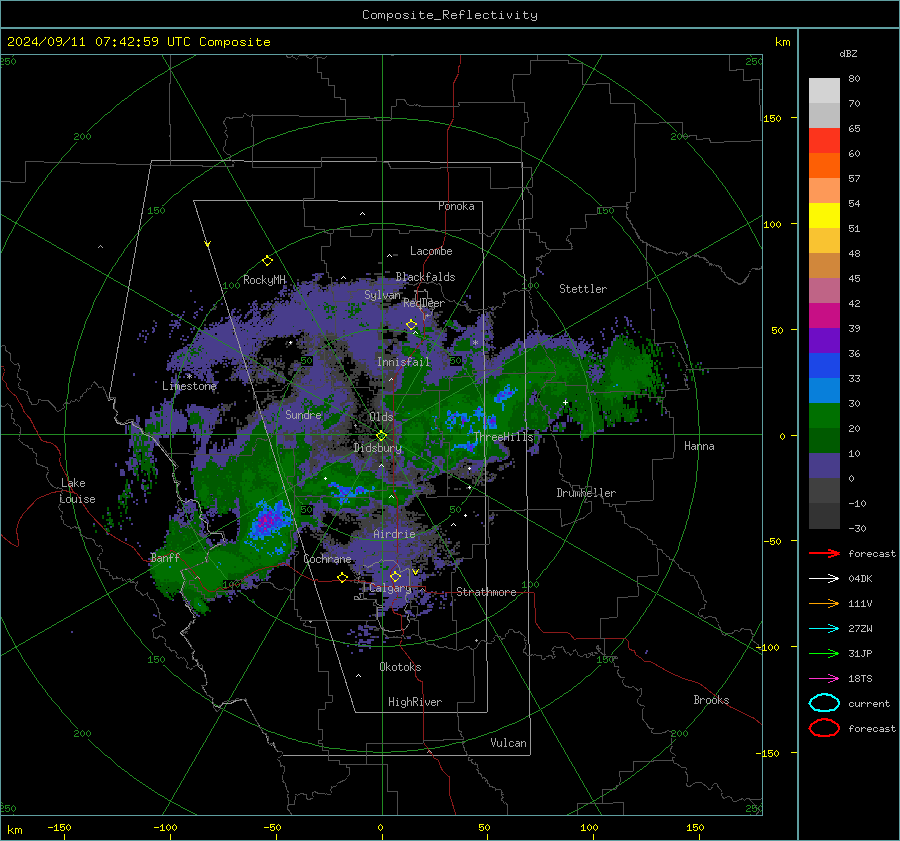Viewport: 900px width, 841px height.
Task: Select the magenta swatch between 42 and 39
Action: point(824,316)
